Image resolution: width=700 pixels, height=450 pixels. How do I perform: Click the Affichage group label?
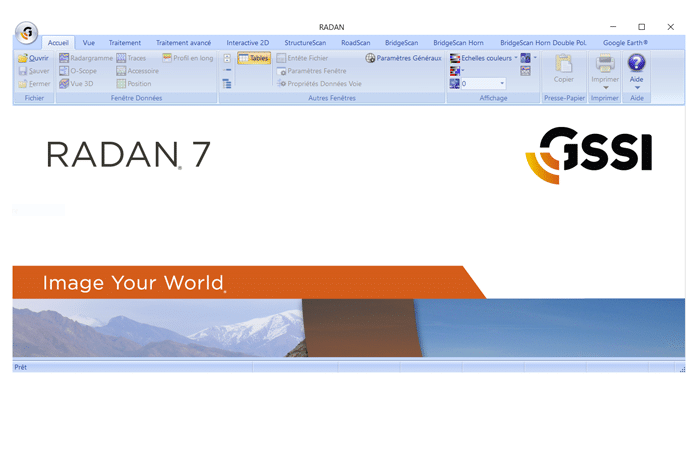[493, 98]
